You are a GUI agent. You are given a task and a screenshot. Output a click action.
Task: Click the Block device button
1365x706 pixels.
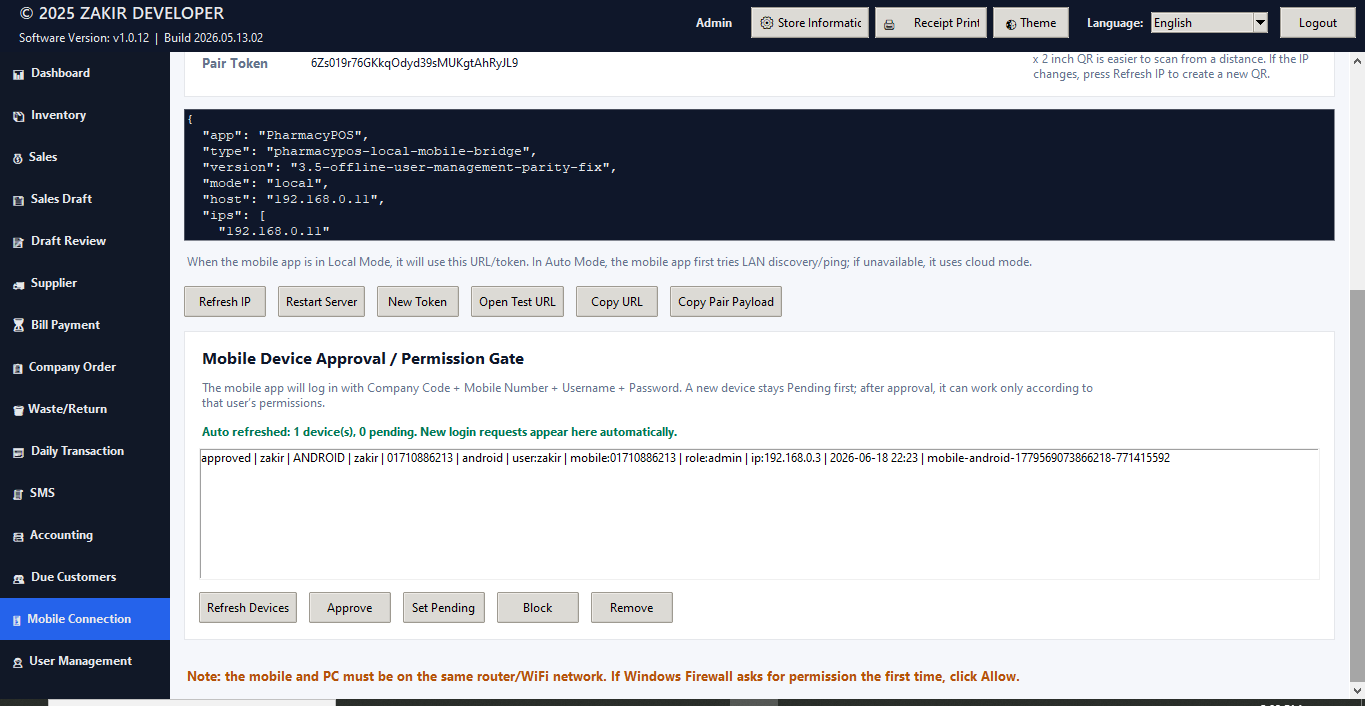538,608
